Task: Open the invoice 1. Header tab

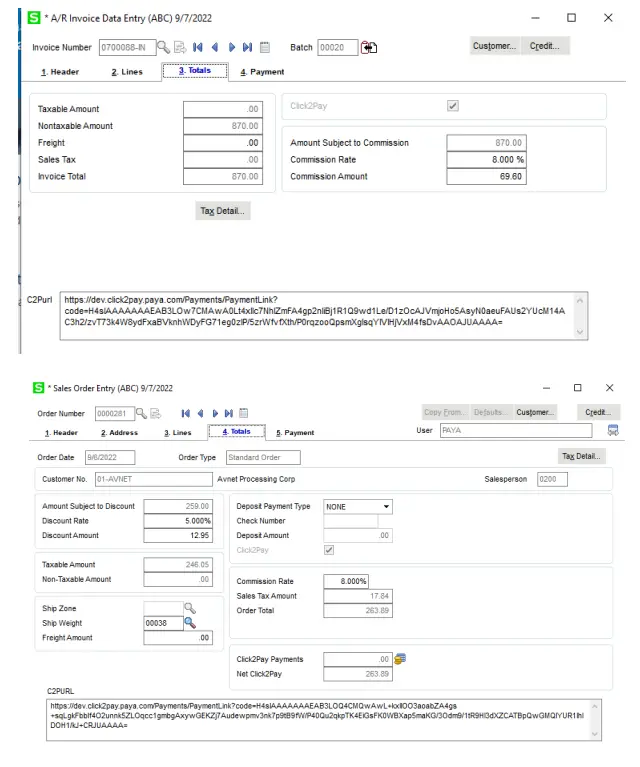Action: click(x=60, y=72)
